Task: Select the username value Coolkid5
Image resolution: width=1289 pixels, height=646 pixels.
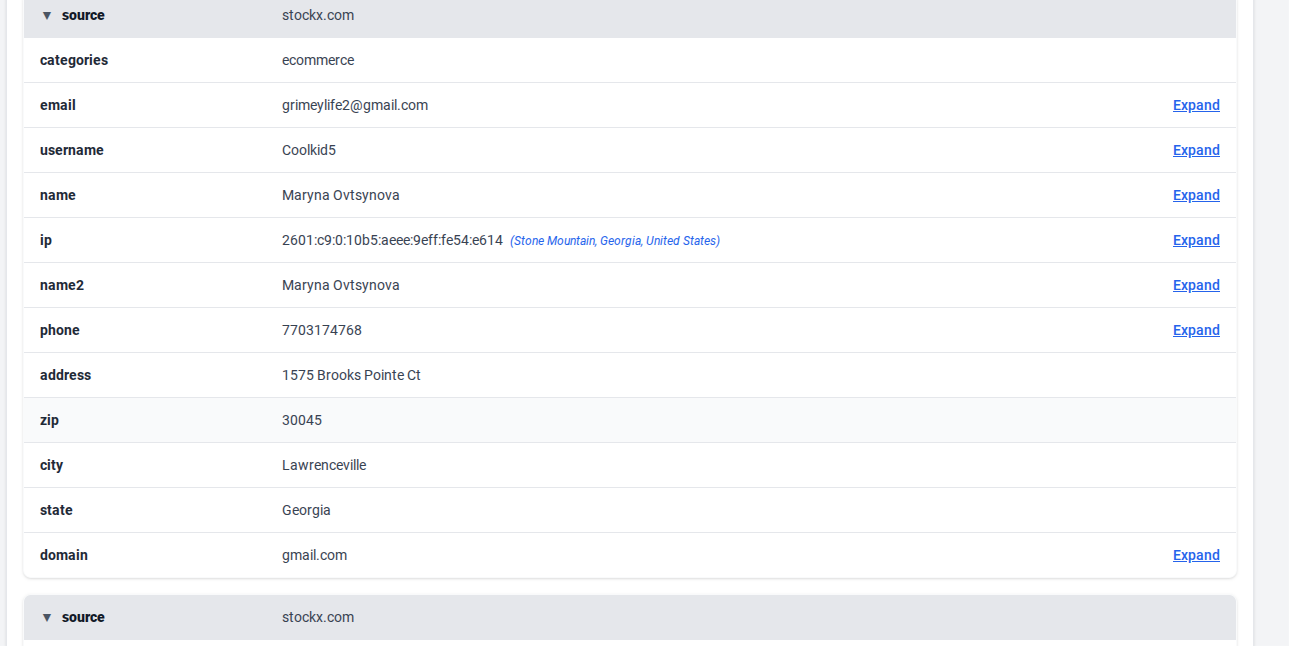Action: point(309,150)
